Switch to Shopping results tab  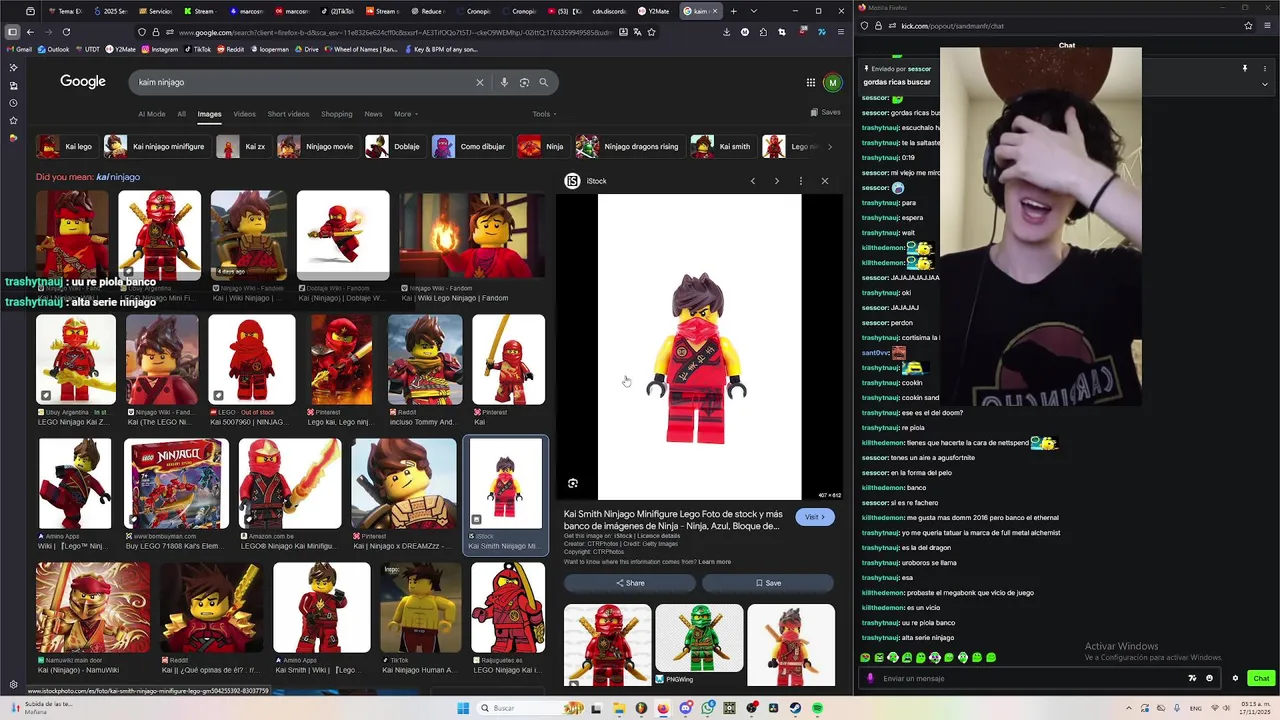tap(336, 114)
